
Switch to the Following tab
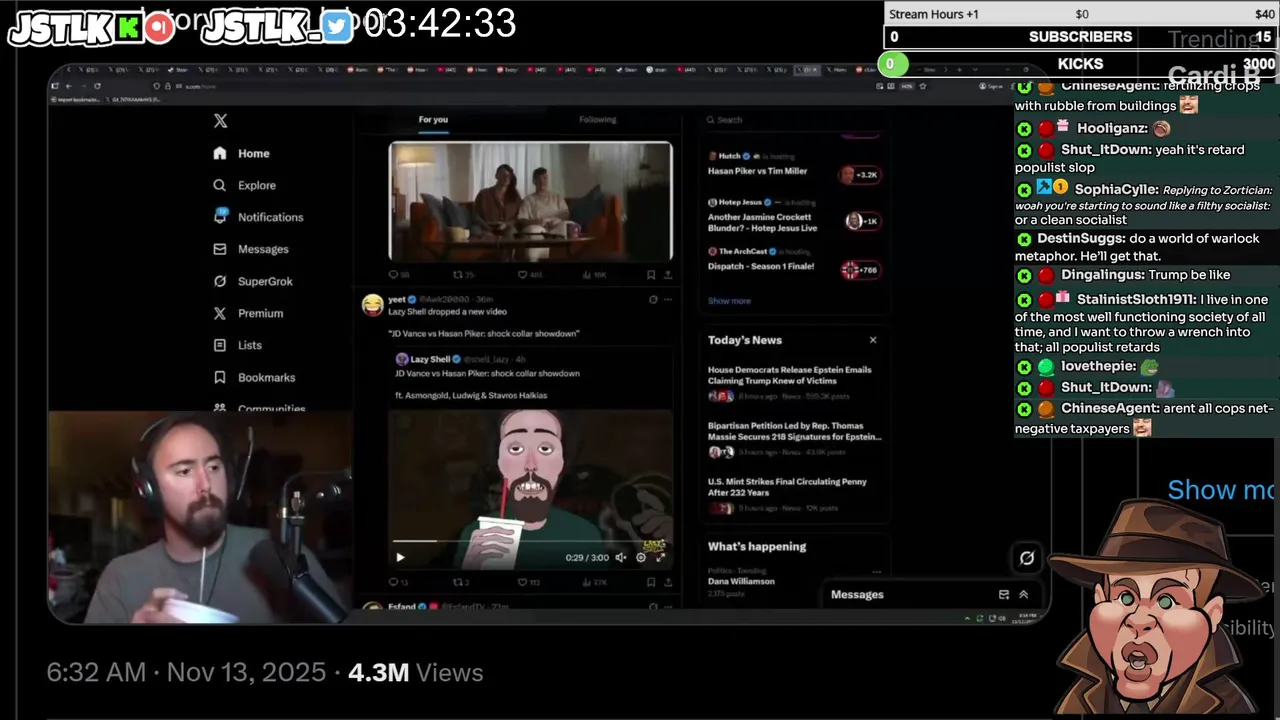(597, 119)
